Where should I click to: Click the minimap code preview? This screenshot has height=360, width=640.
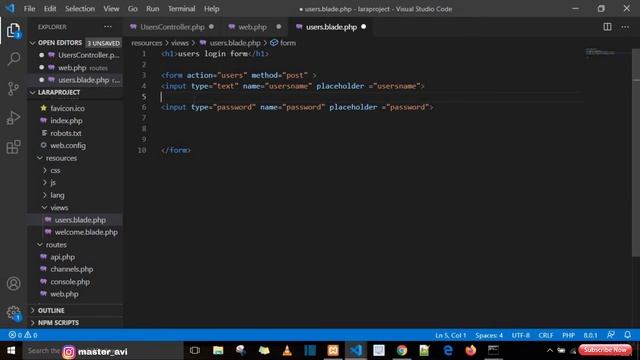click(600, 52)
